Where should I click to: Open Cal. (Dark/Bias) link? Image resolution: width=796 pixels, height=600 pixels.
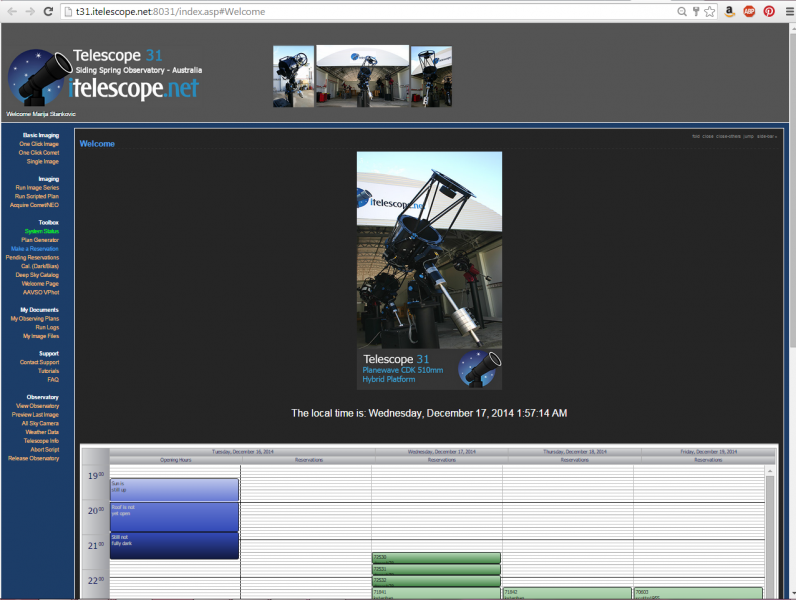40,266
